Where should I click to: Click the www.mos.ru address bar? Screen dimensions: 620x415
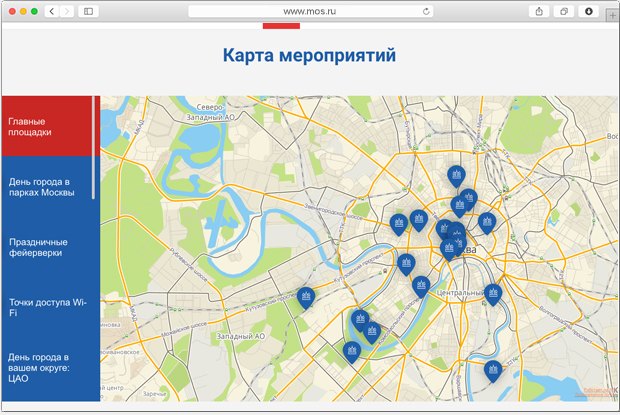pos(308,11)
